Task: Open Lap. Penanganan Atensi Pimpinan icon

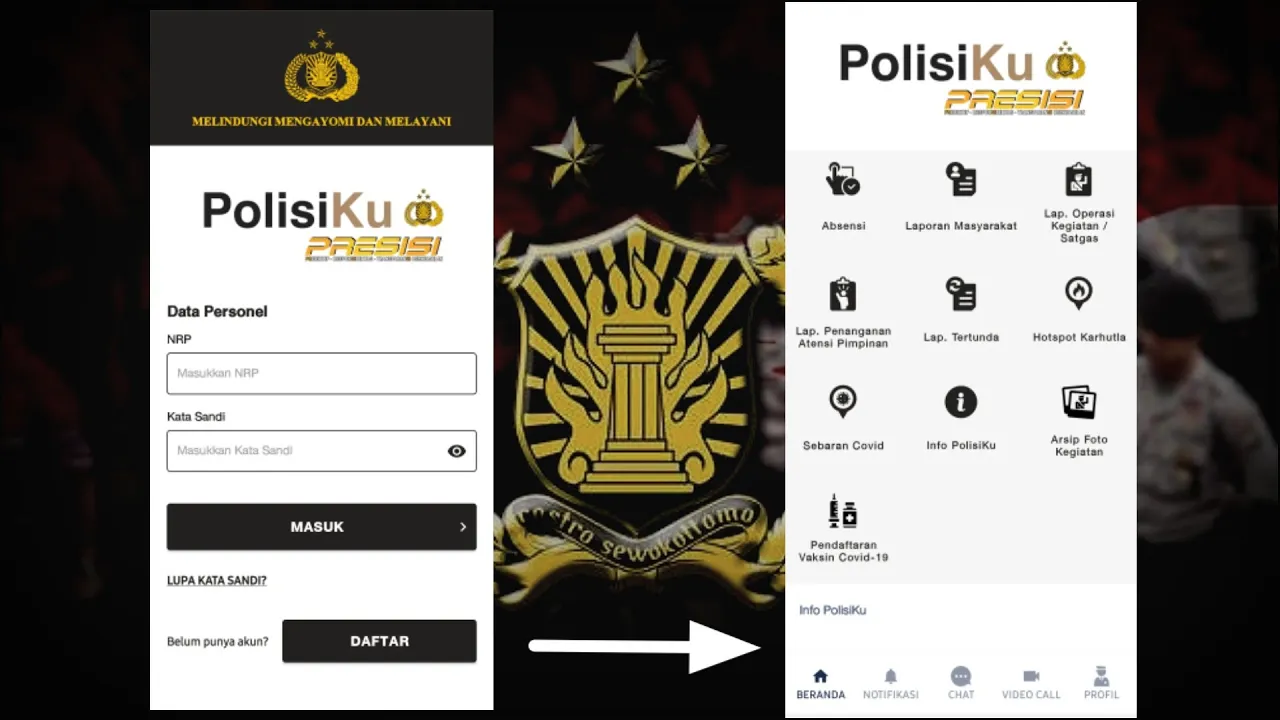Action: [843, 294]
